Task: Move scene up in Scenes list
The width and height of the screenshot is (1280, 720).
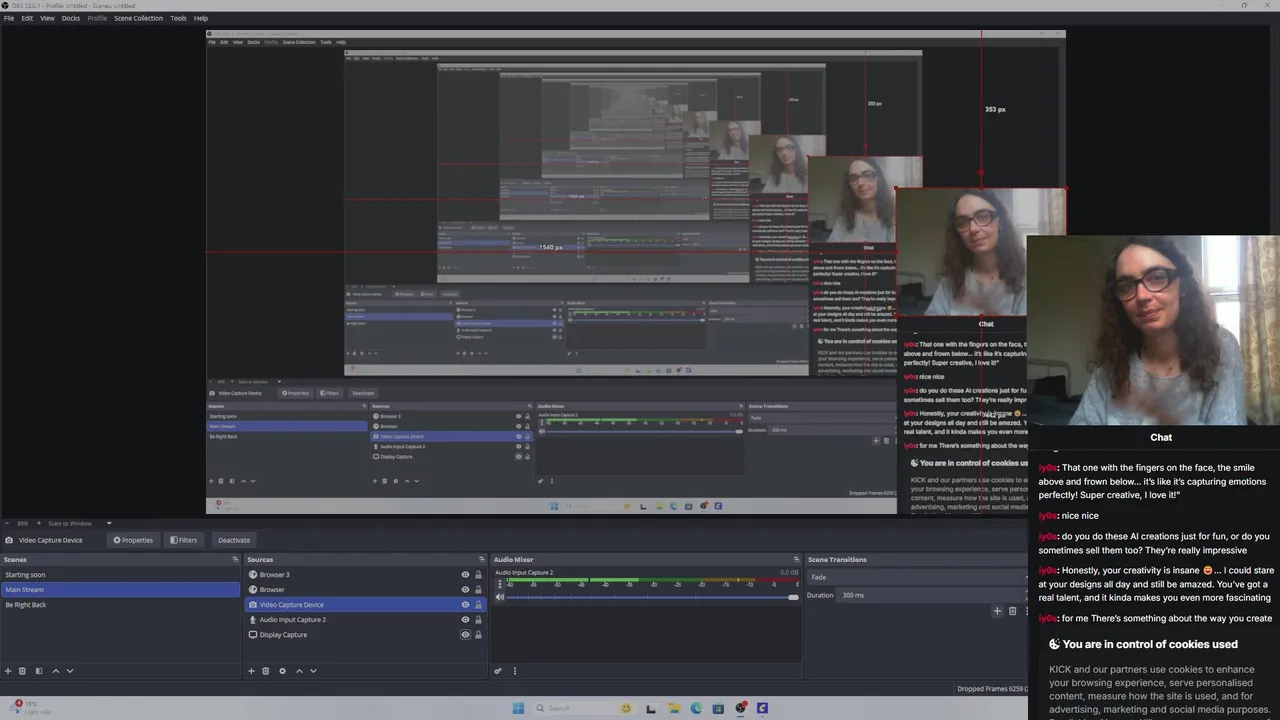Action: tap(55, 671)
